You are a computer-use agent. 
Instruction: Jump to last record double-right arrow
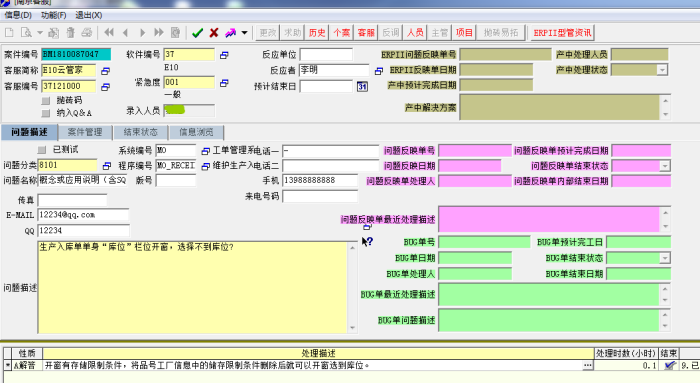pyautogui.click(x=159, y=33)
